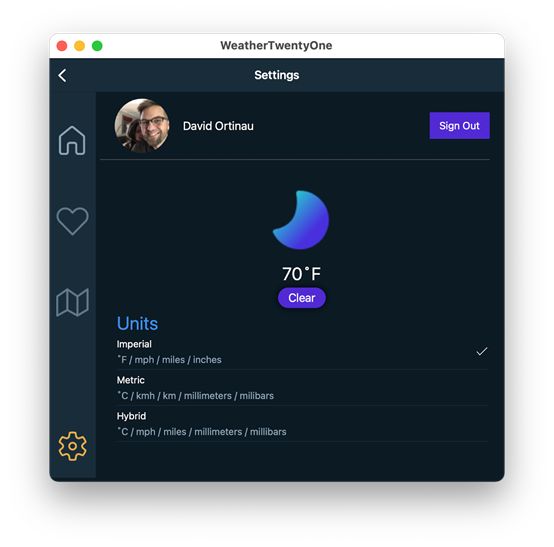Click the green fullscreen window button
Screen dimensions: 554x547
pos(97,46)
